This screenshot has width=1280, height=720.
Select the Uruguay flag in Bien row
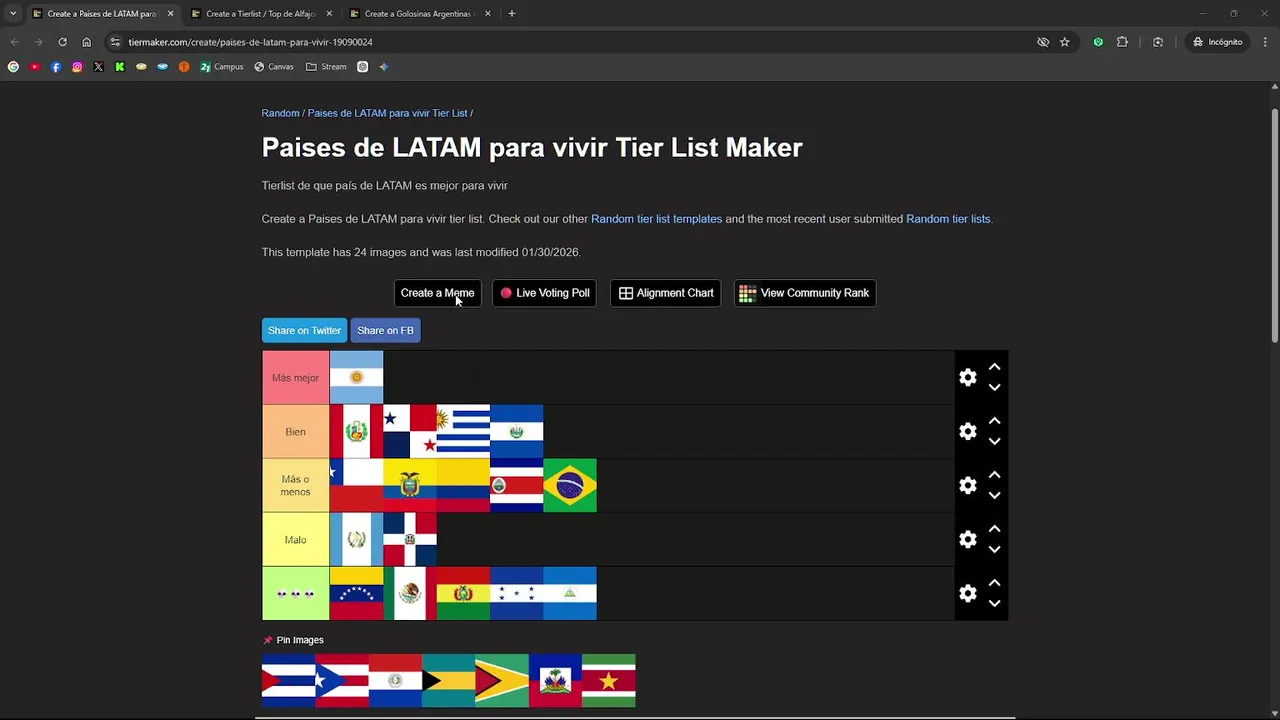[463, 432]
